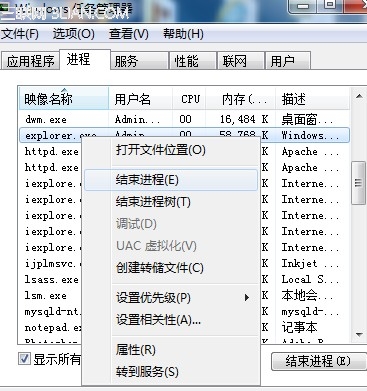Click the scrollbar up arrow
Image resolution: width=367 pixels, height=391 pixels.
[359, 97]
